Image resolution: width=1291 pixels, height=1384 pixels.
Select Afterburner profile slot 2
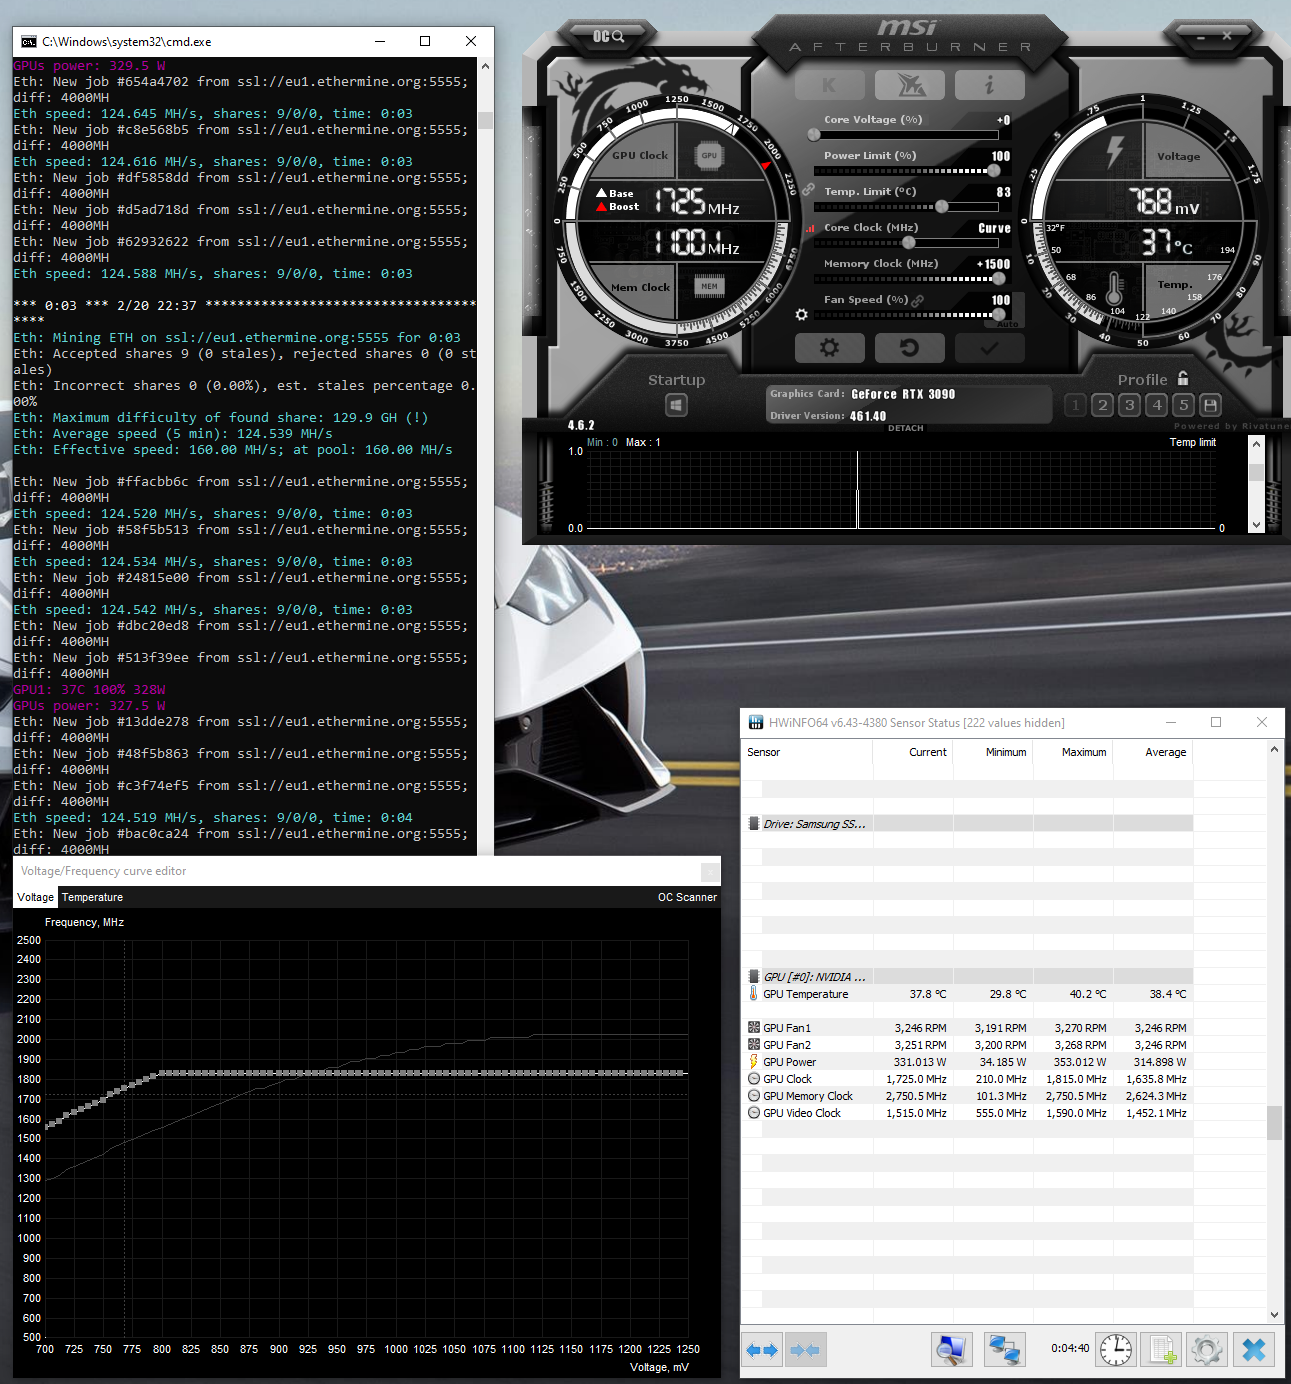click(x=1102, y=405)
